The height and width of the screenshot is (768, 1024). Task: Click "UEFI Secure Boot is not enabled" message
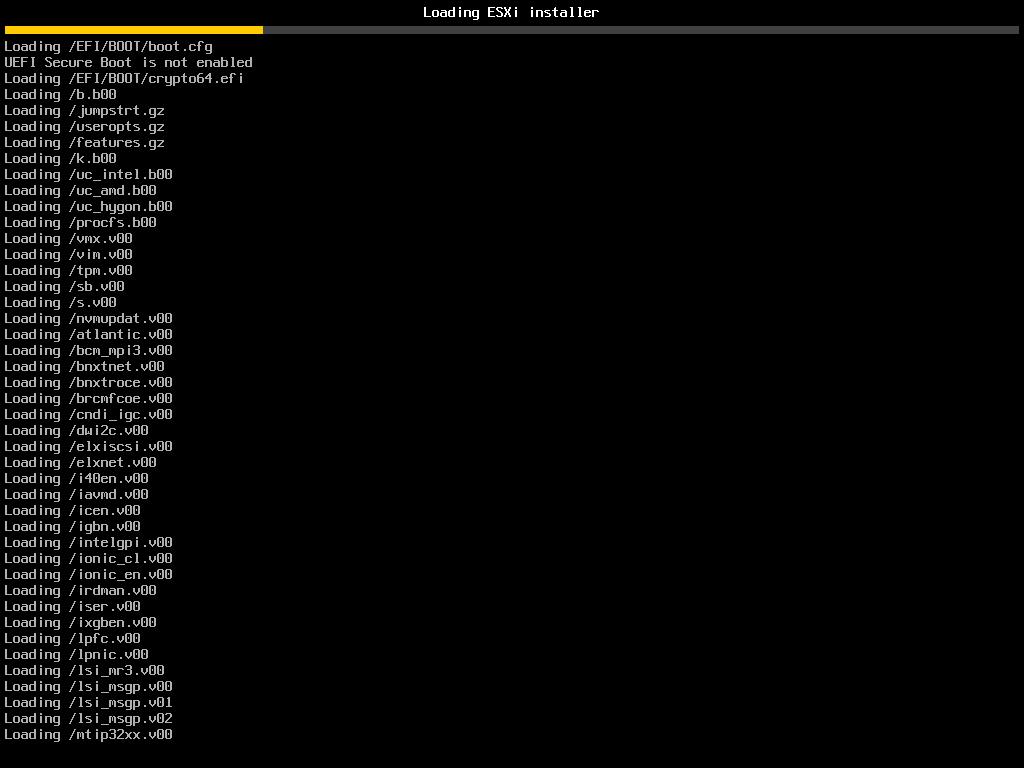[x=128, y=62]
